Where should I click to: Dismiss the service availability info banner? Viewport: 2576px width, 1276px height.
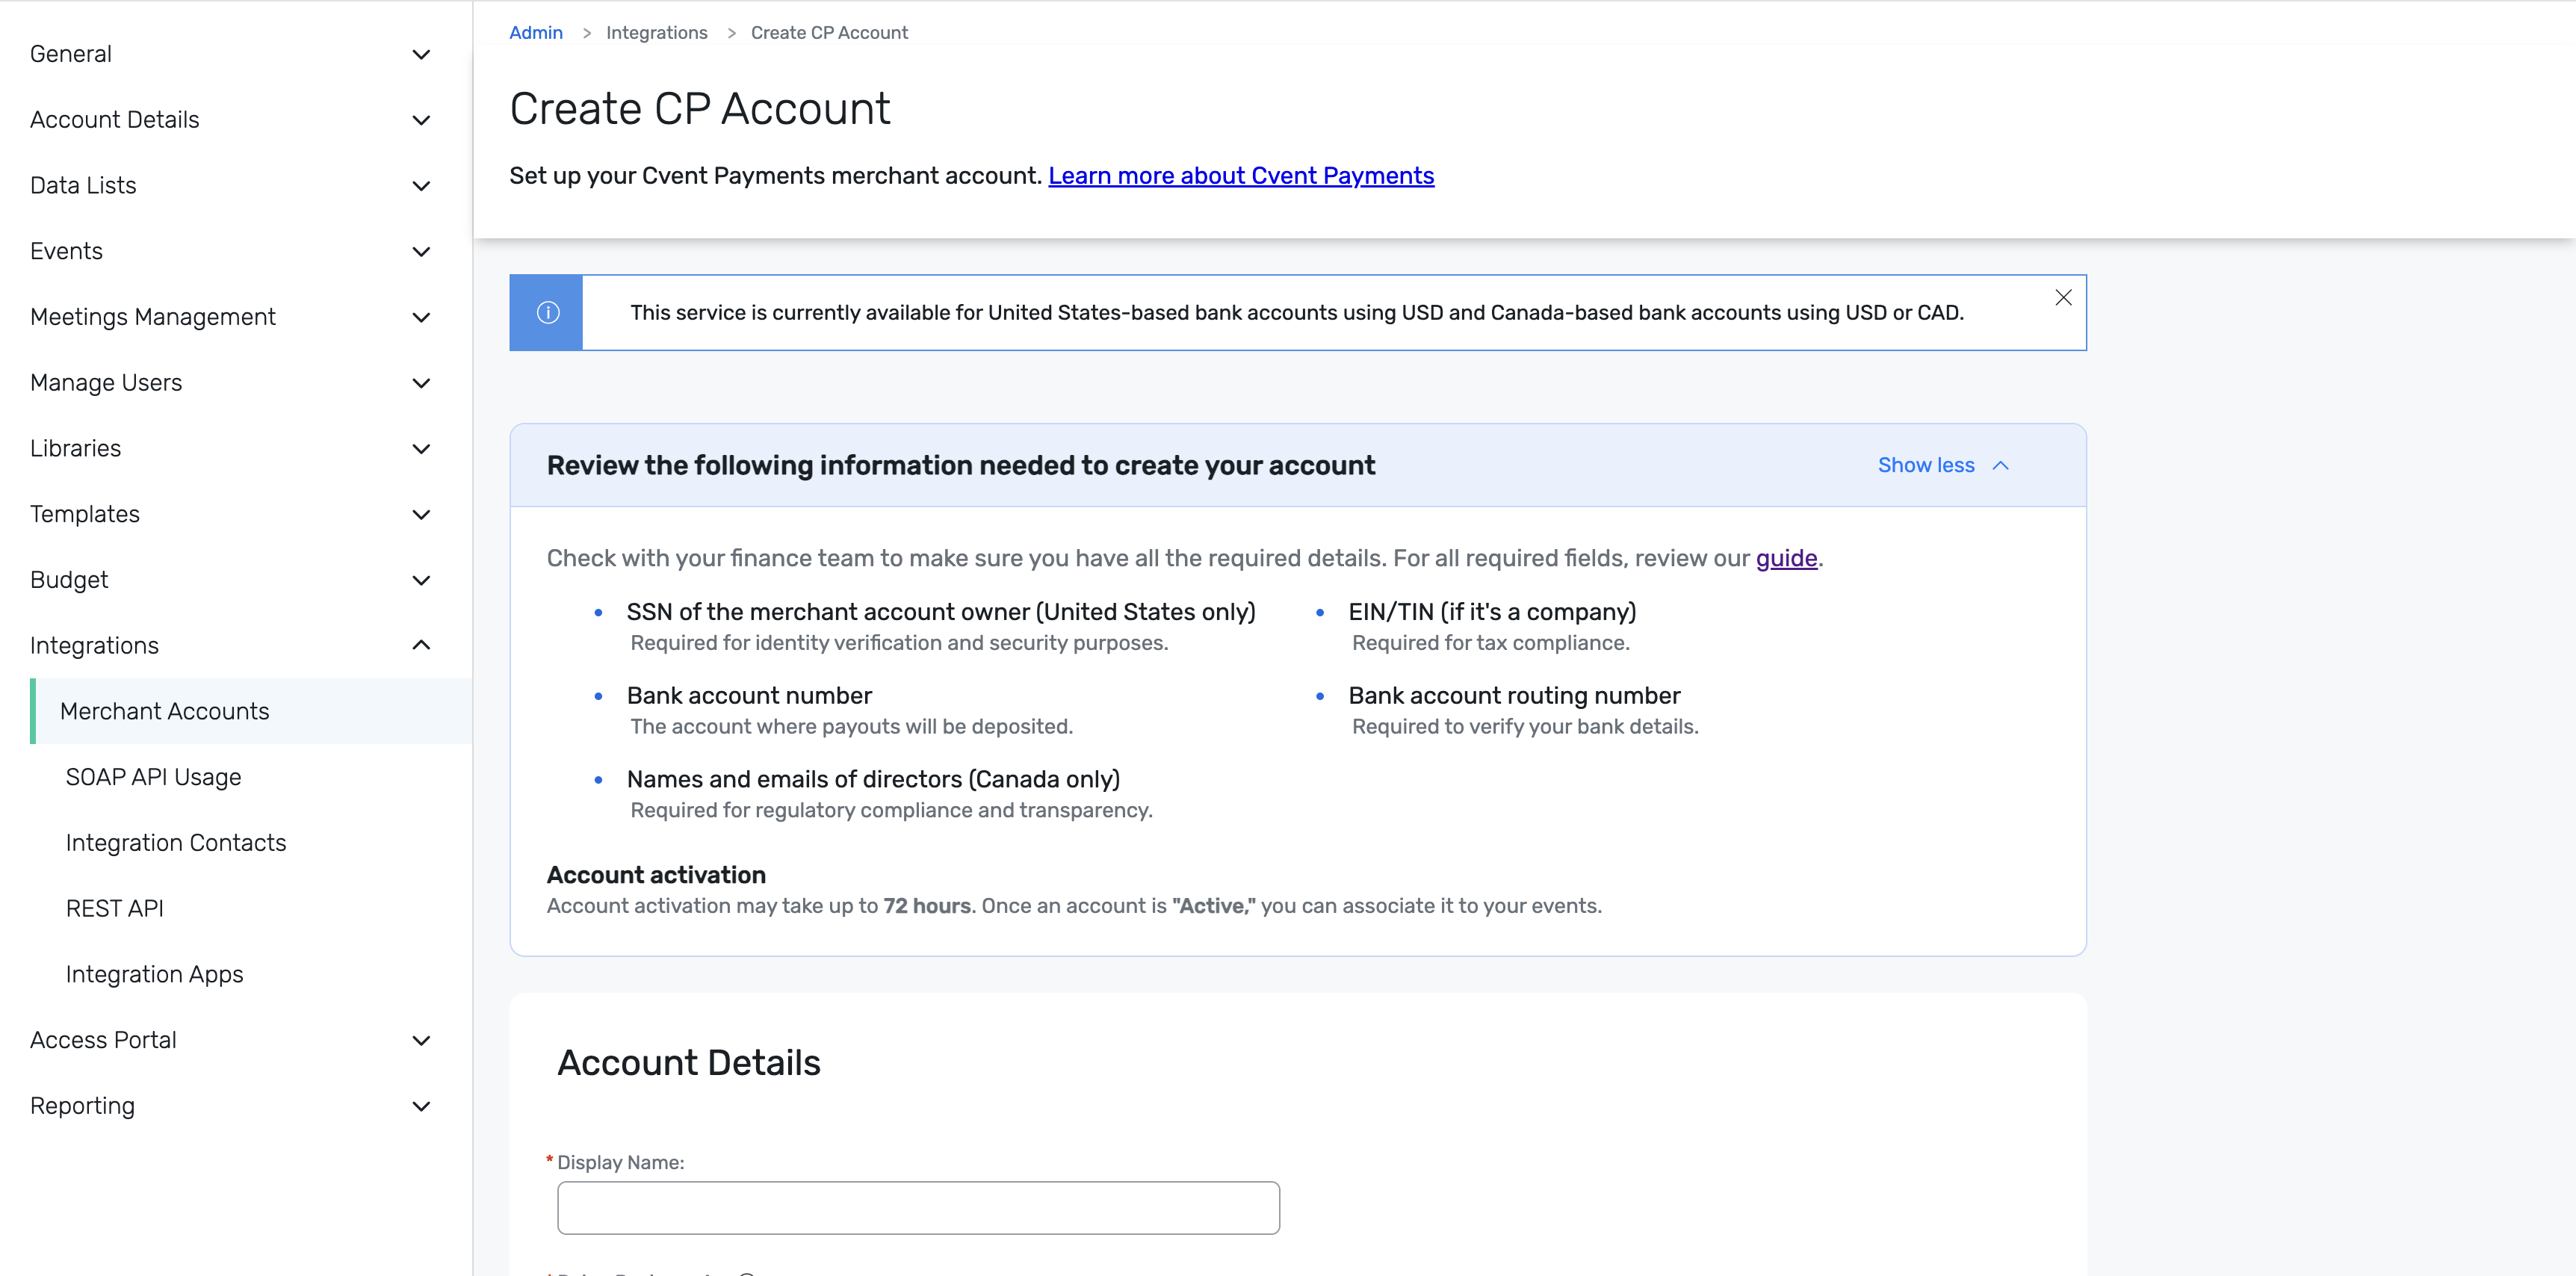[x=2062, y=297]
